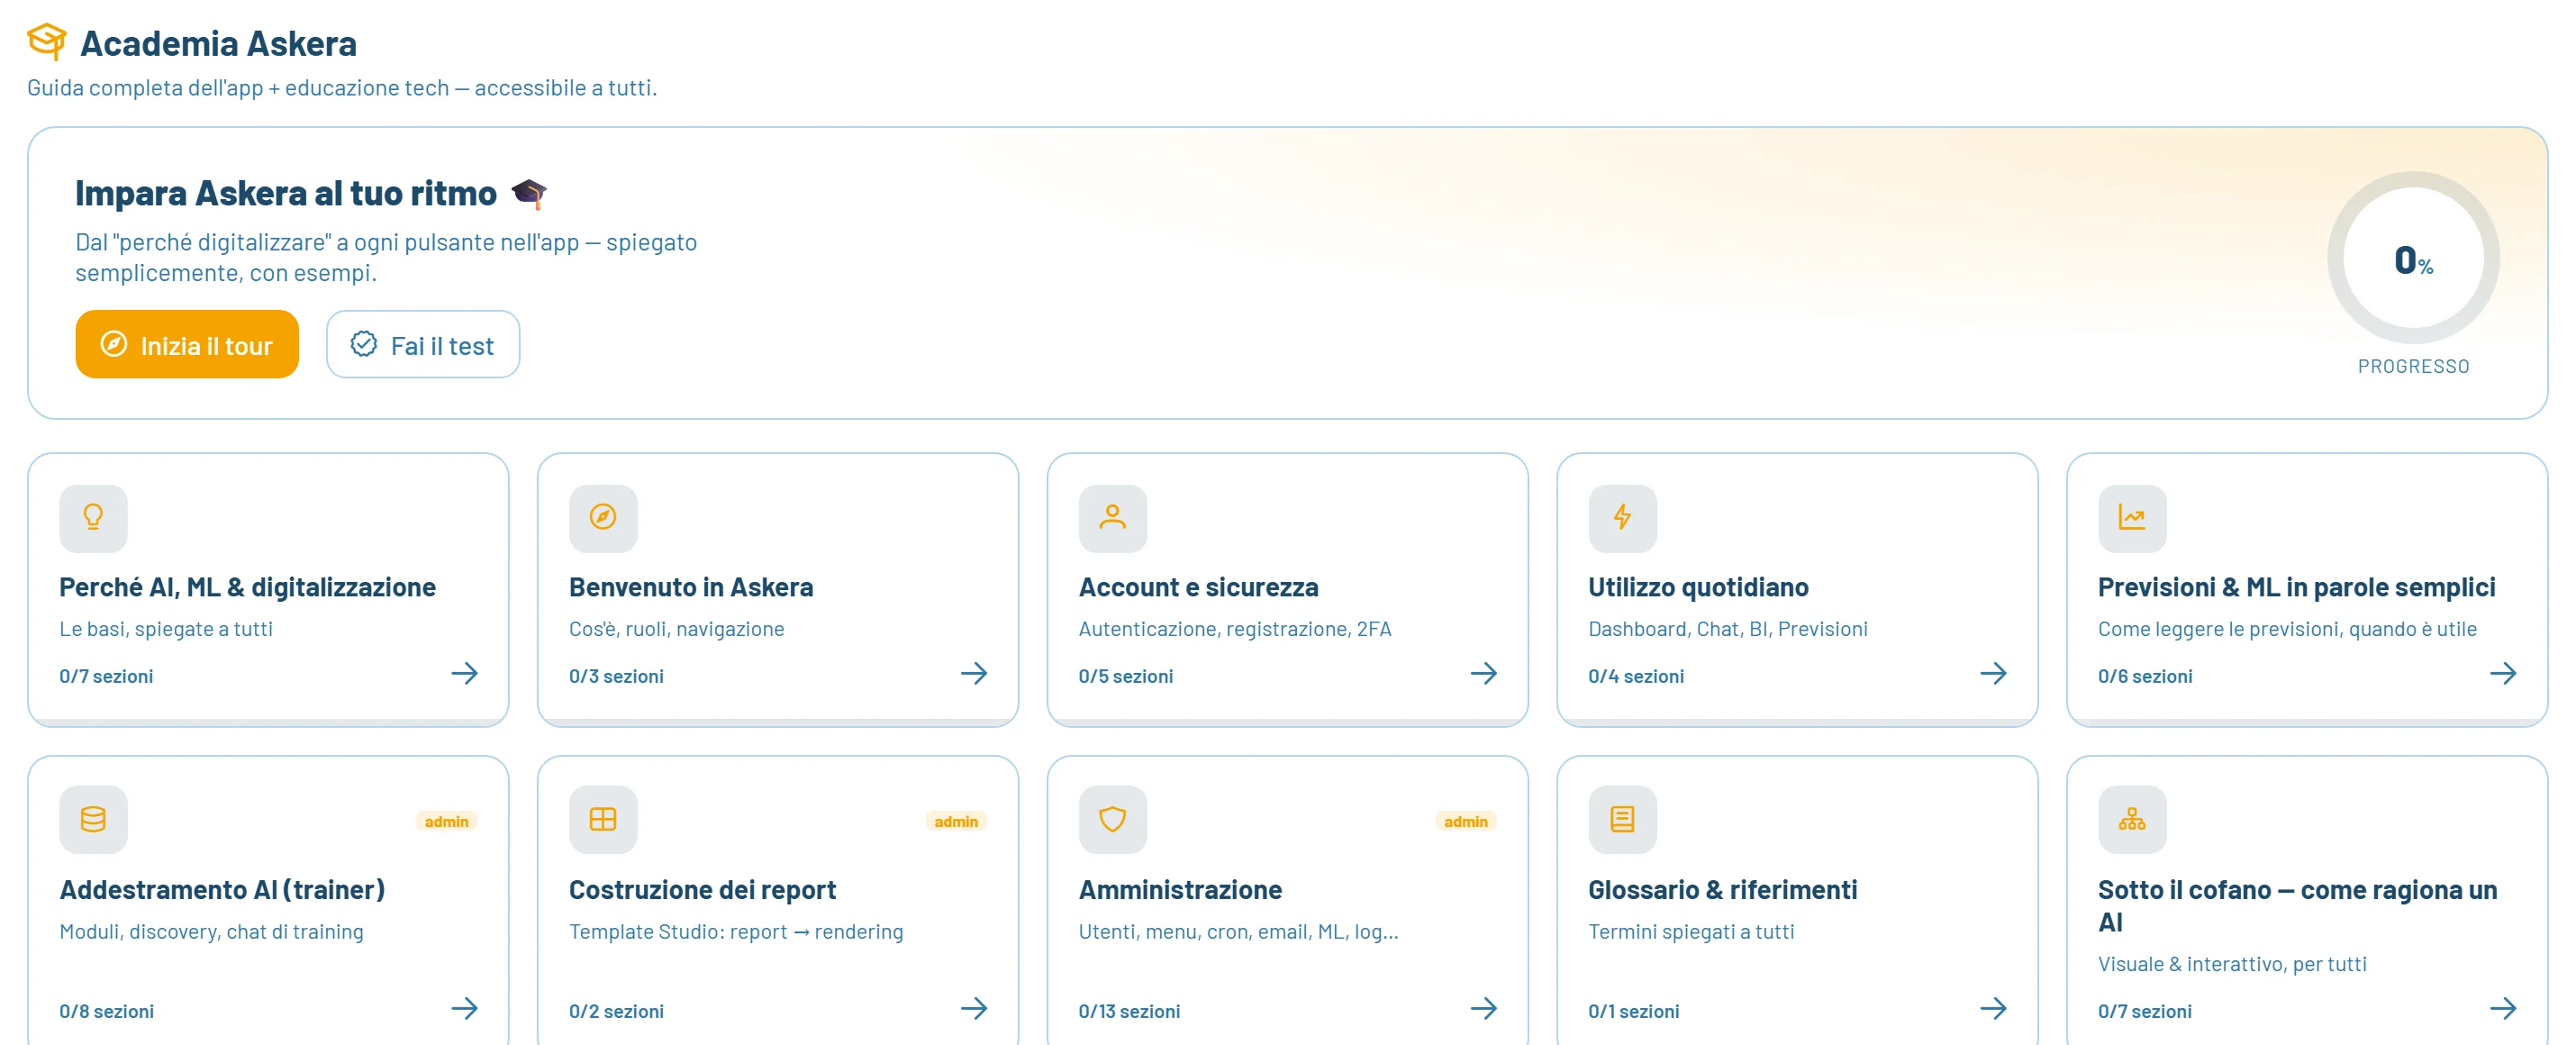Click the grid icon on Costruzione dei report
Screen dimensions: 2576x1045
(x=603, y=820)
